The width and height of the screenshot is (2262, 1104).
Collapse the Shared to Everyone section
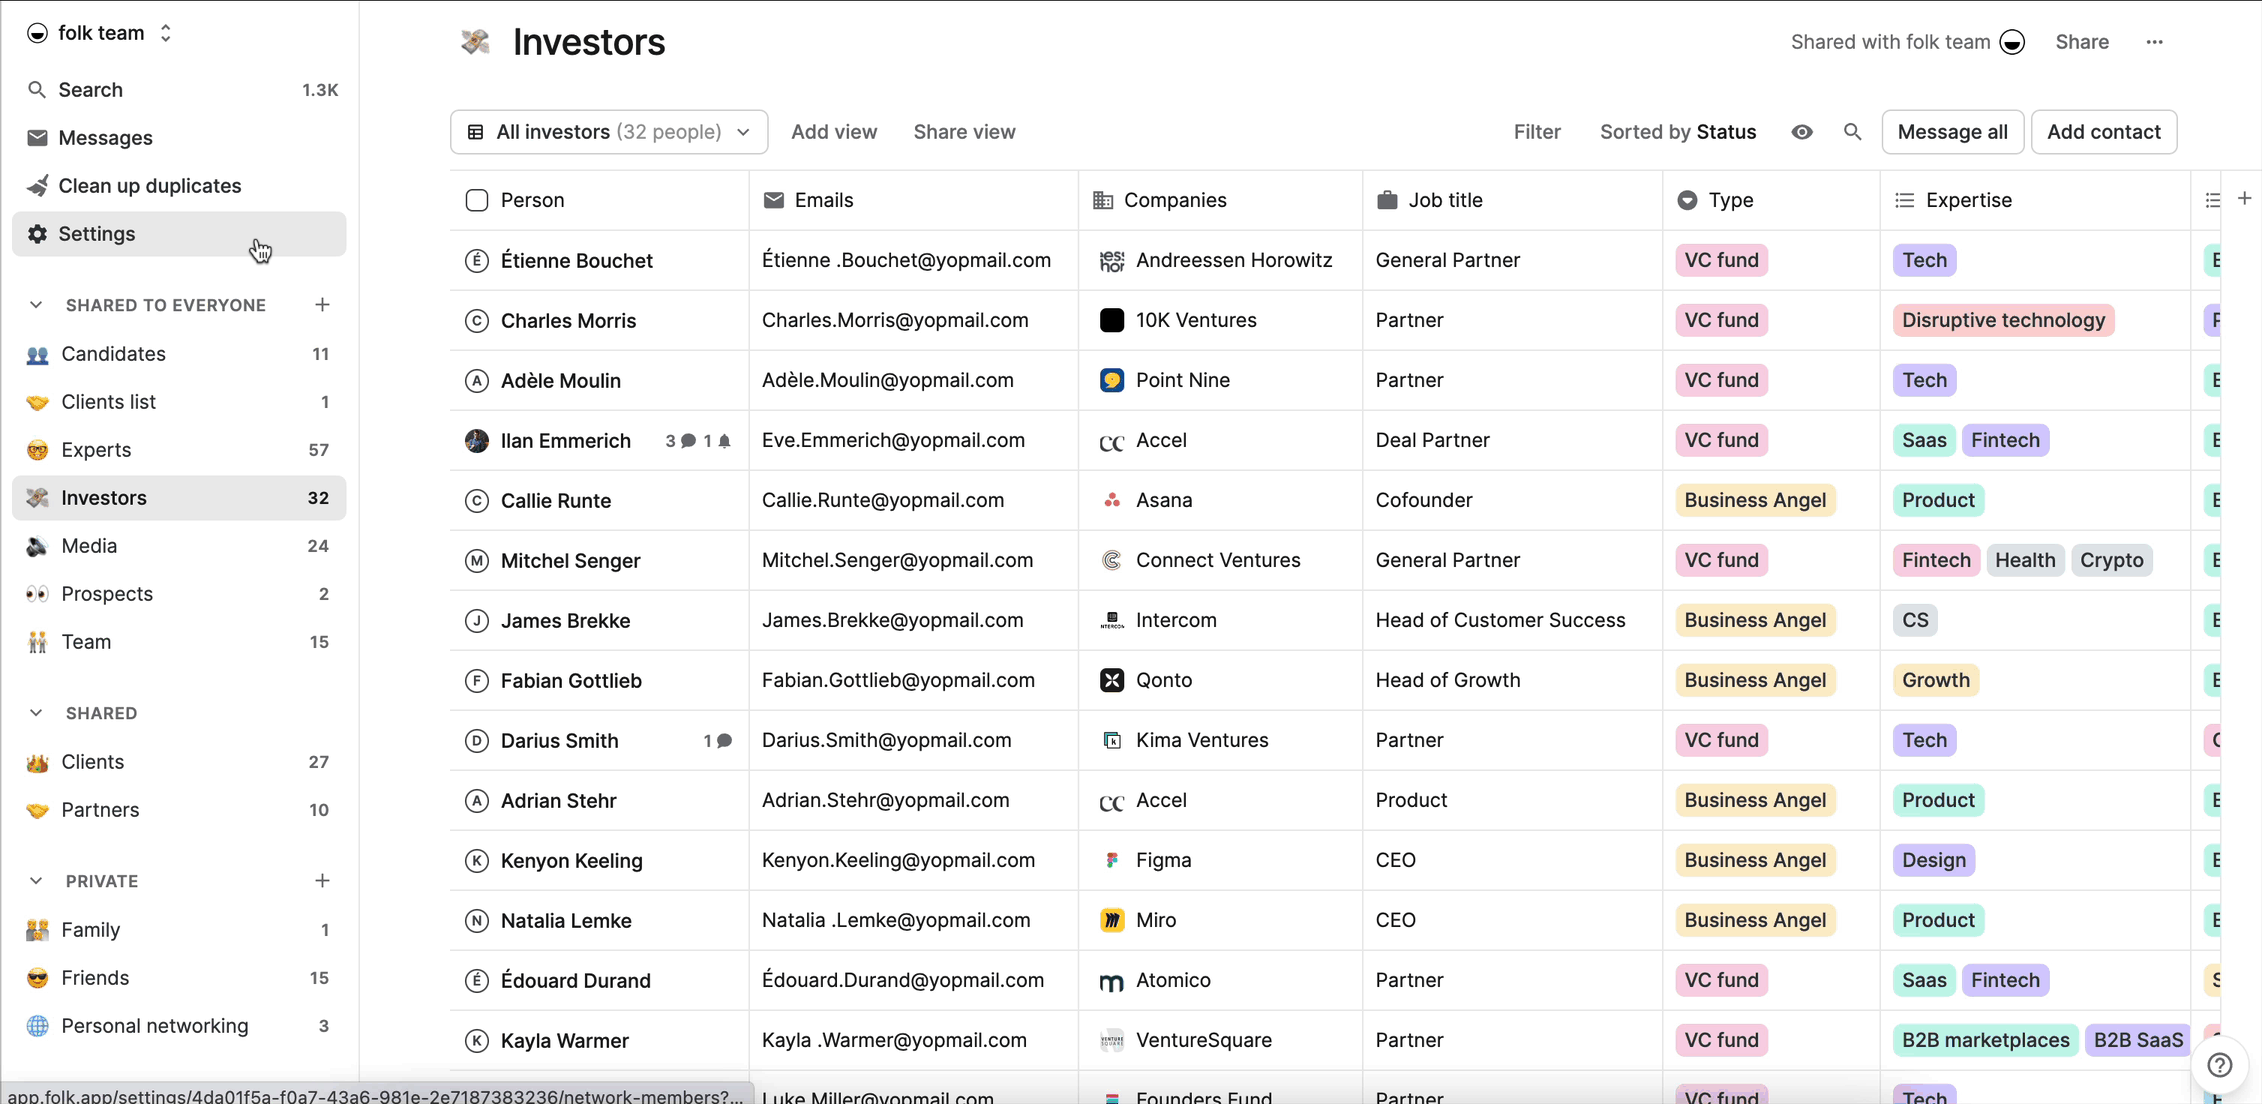(x=36, y=305)
